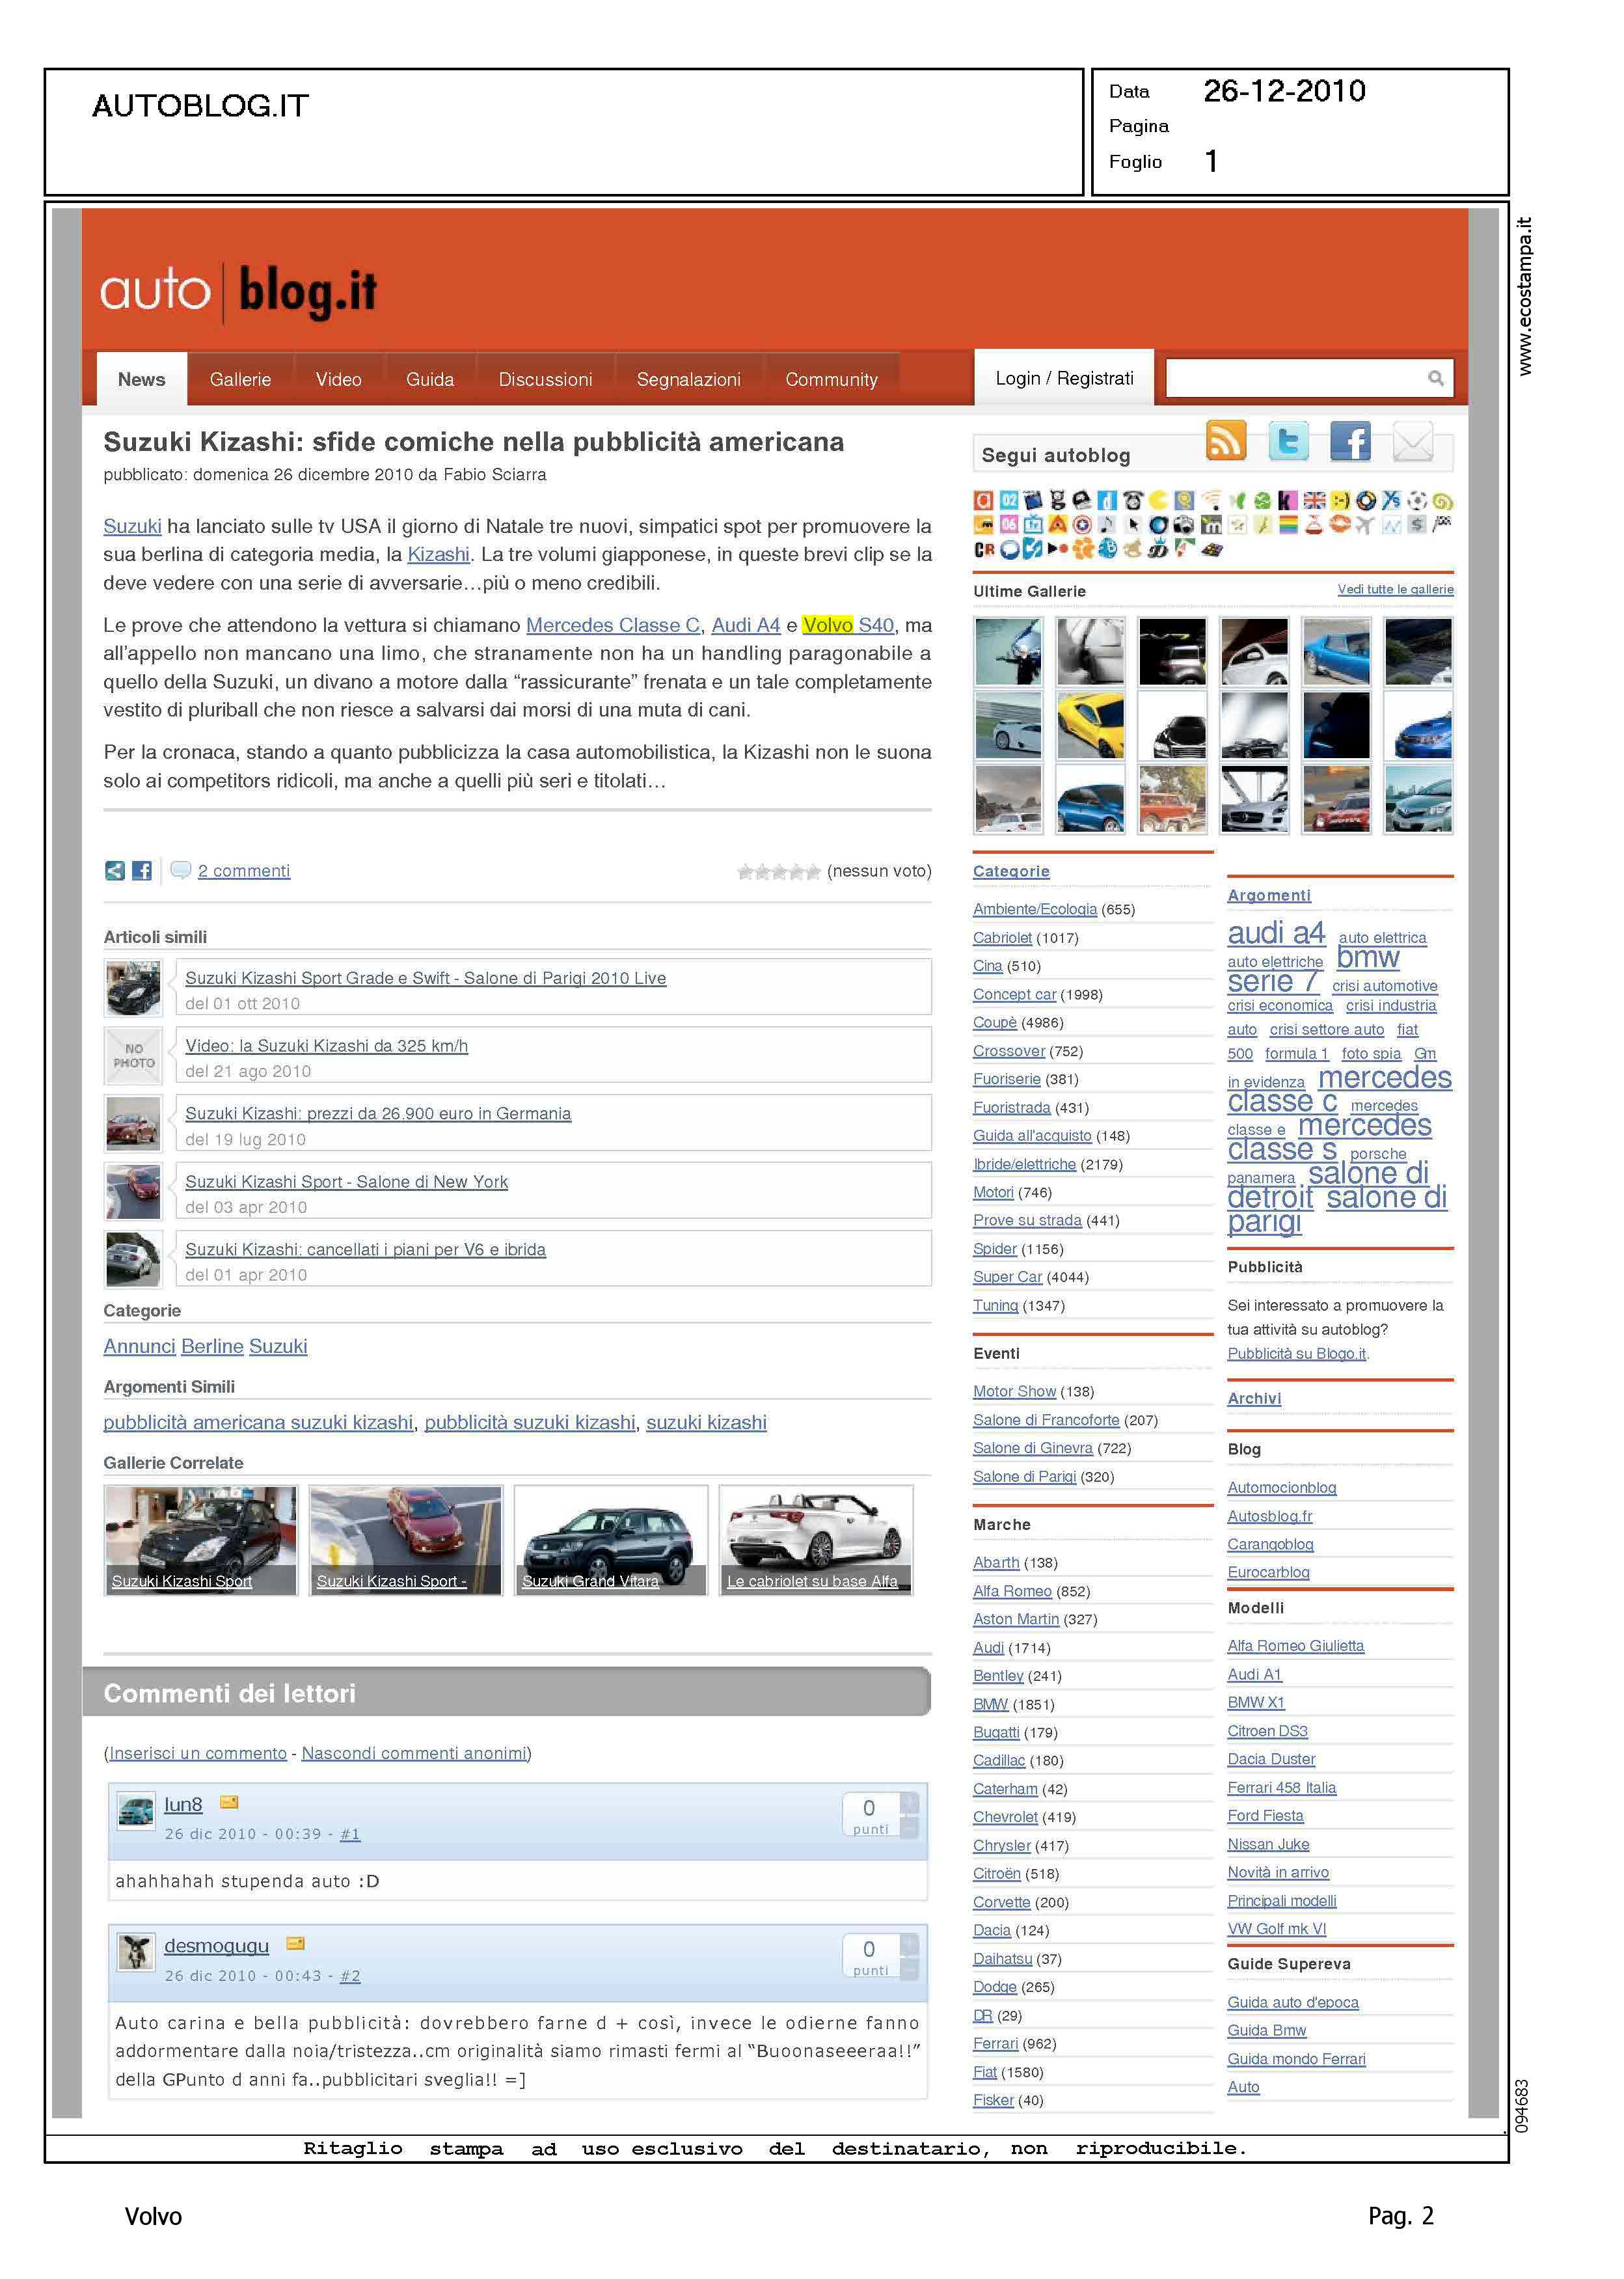Click the UK flag blog icon
1624x2279 pixels.
[1314, 500]
